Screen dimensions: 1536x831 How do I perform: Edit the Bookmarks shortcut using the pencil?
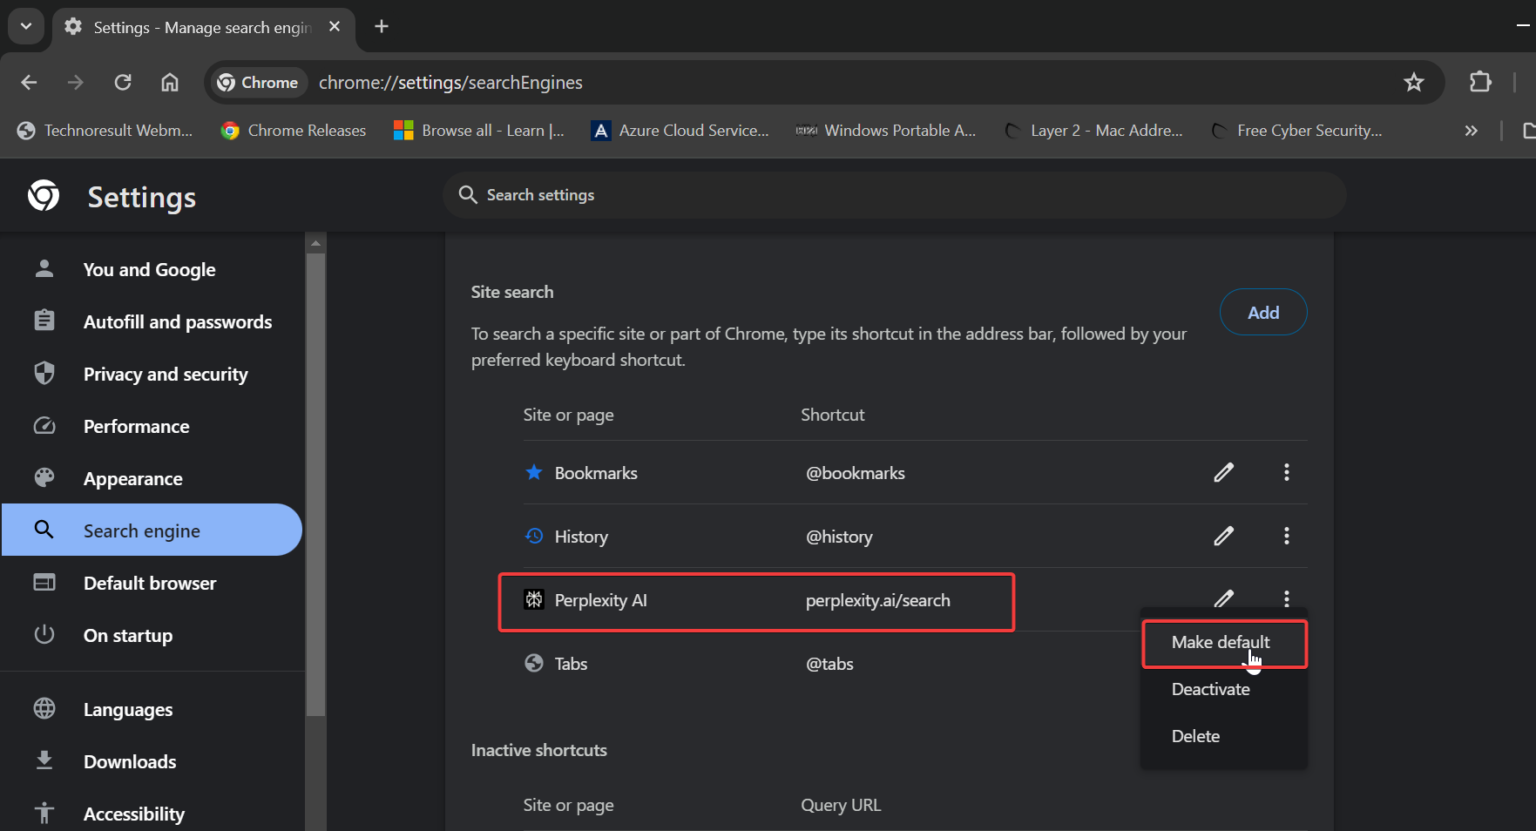tap(1224, 472)
